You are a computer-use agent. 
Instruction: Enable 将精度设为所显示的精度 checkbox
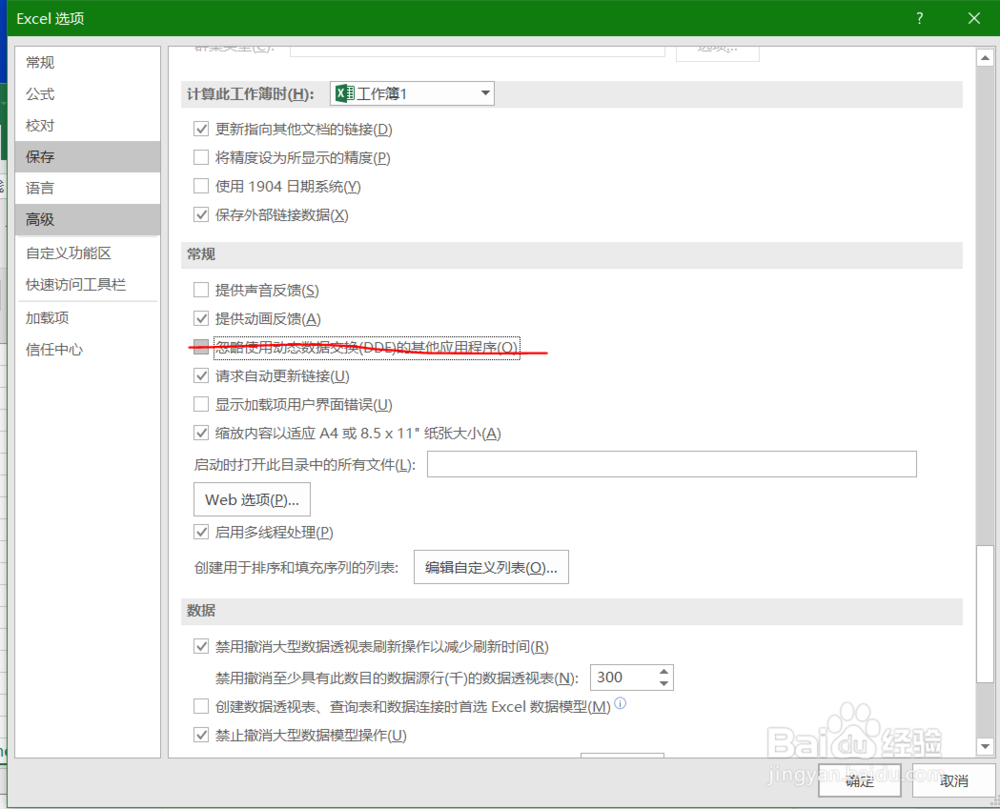[201, 157]
